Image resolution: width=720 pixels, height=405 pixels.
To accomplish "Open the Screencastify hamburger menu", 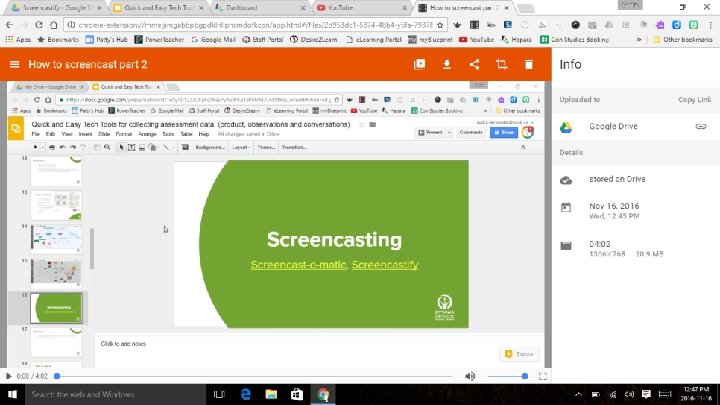I will (14, 64).
